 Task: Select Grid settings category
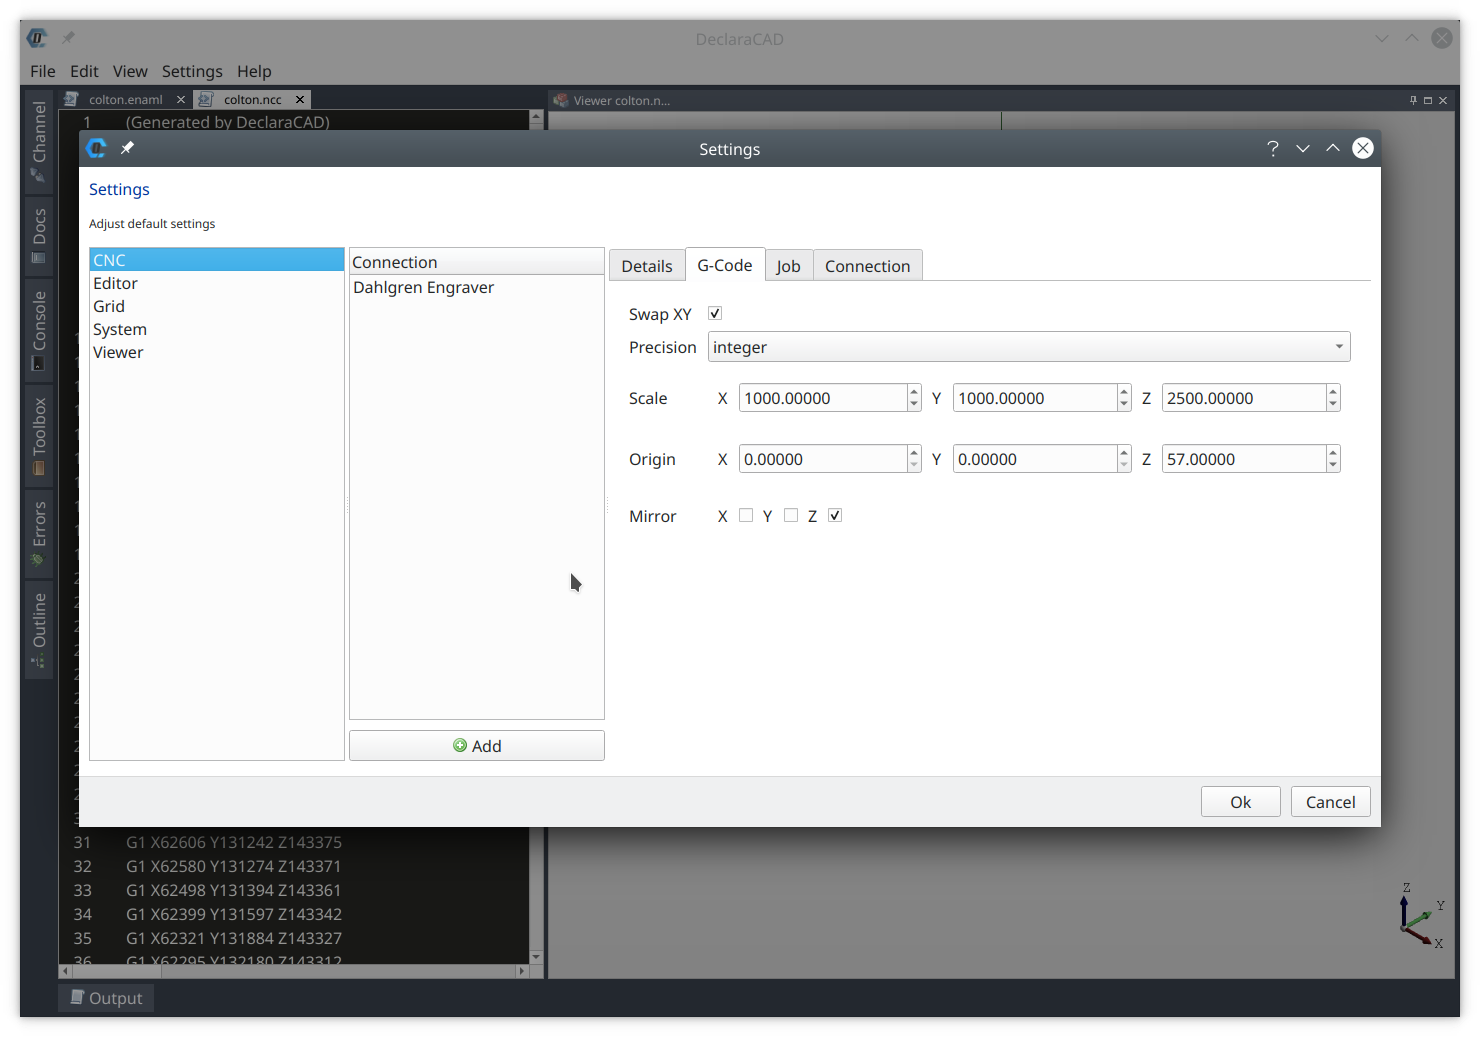[217, 306]
